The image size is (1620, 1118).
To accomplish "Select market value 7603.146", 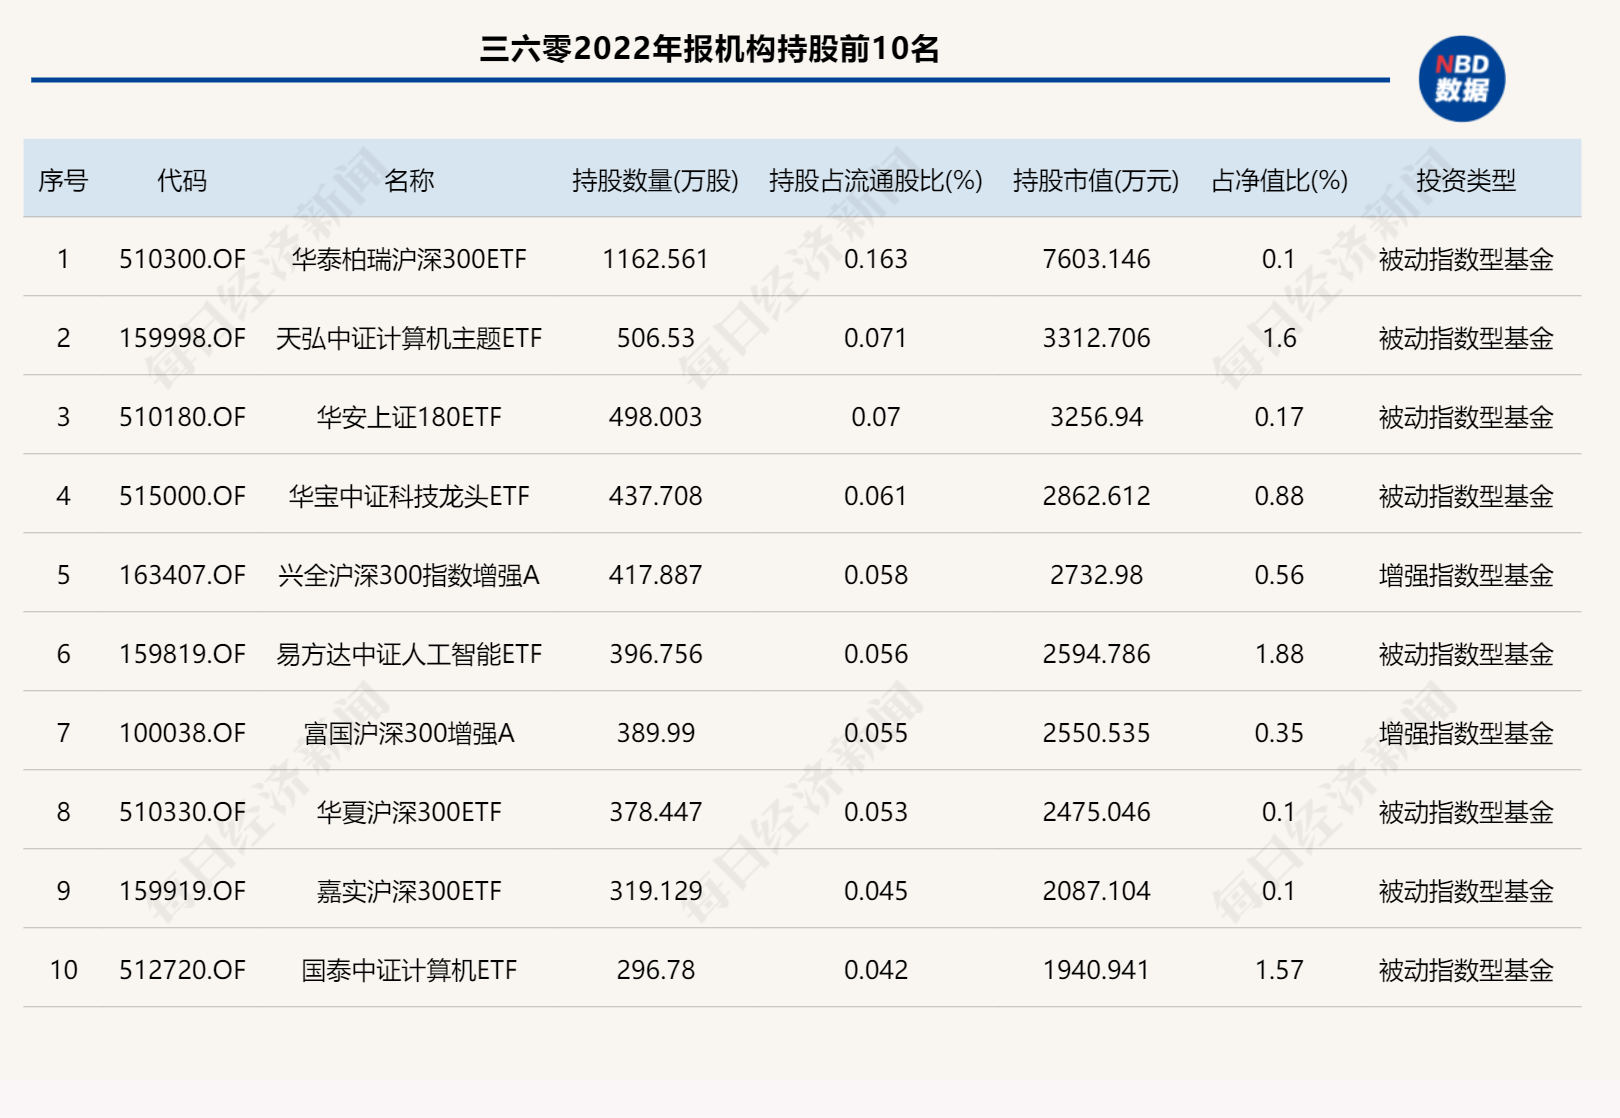I will 1096,260.
